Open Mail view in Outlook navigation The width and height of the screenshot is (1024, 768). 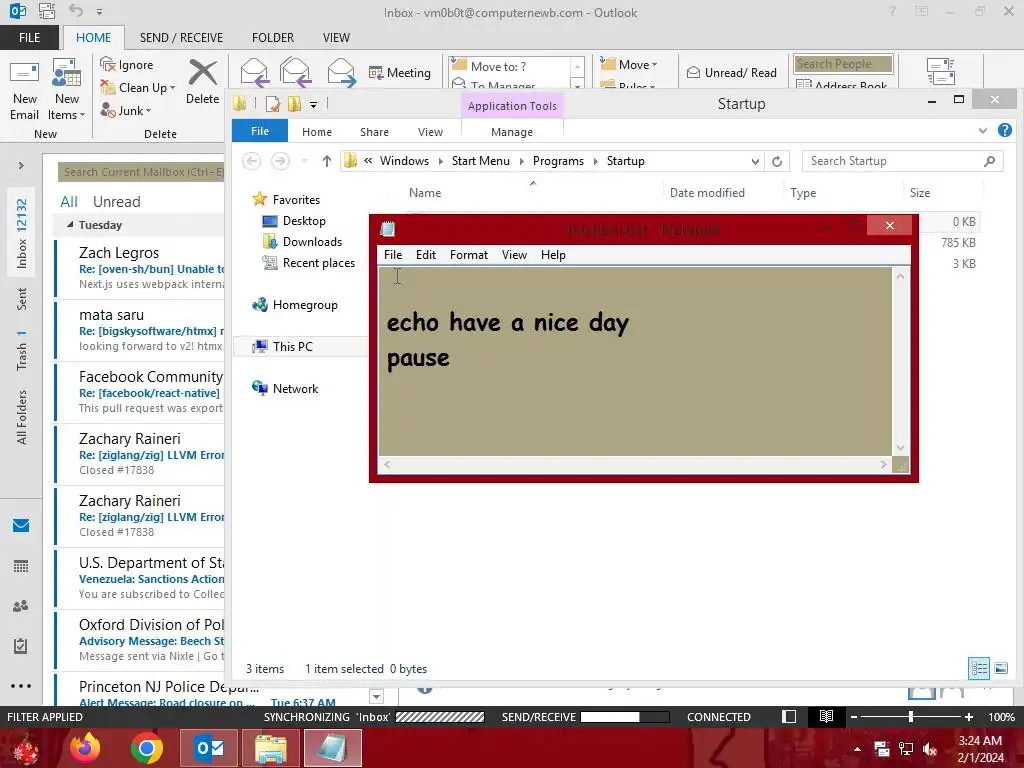pos(21,526)
